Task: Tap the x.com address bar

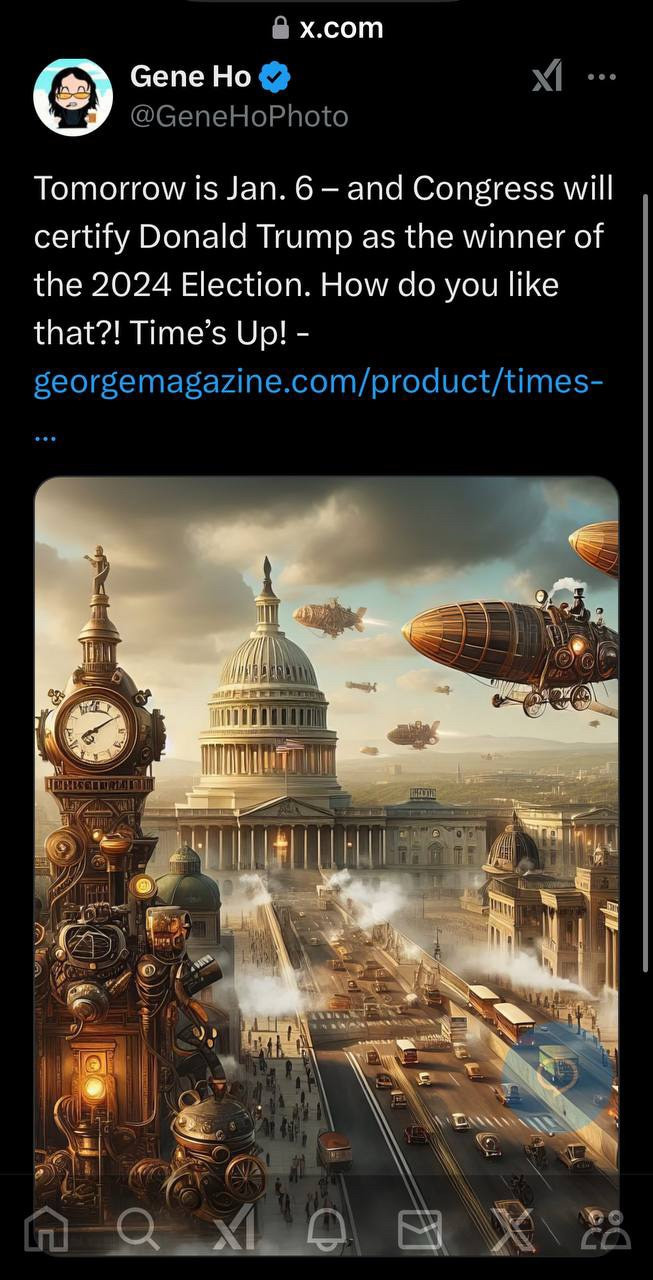Action: click(327, 29)
